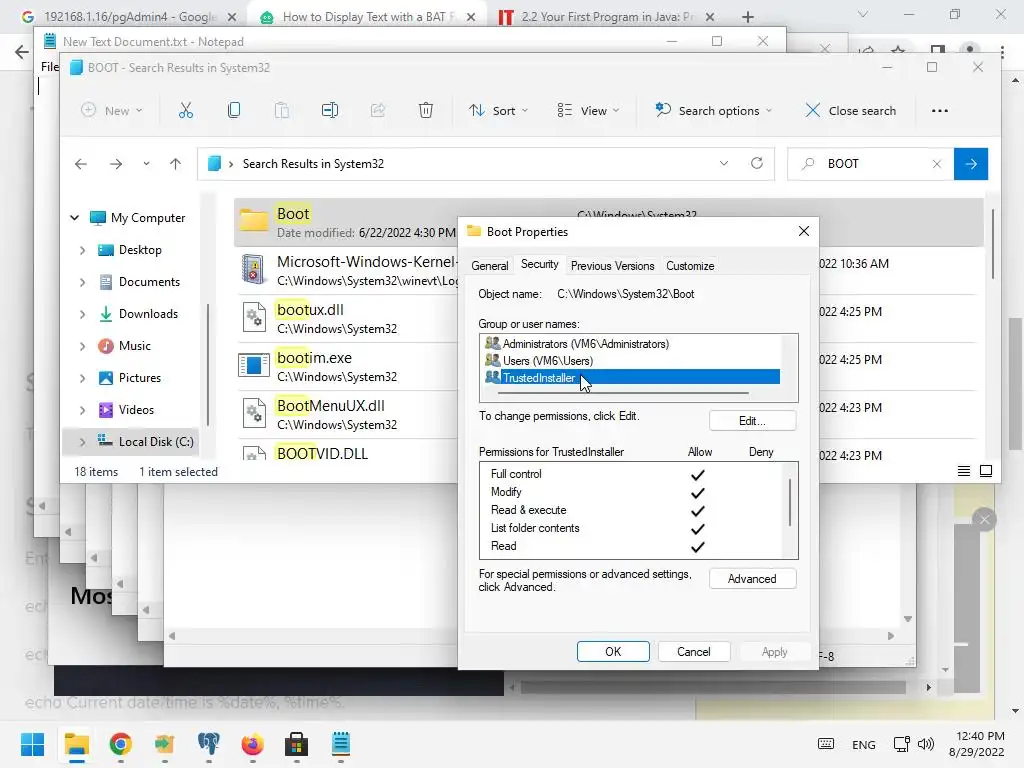1024x768 pixels.
Task: Switch to Your First Program in Java tab
Action: point(607,17)
